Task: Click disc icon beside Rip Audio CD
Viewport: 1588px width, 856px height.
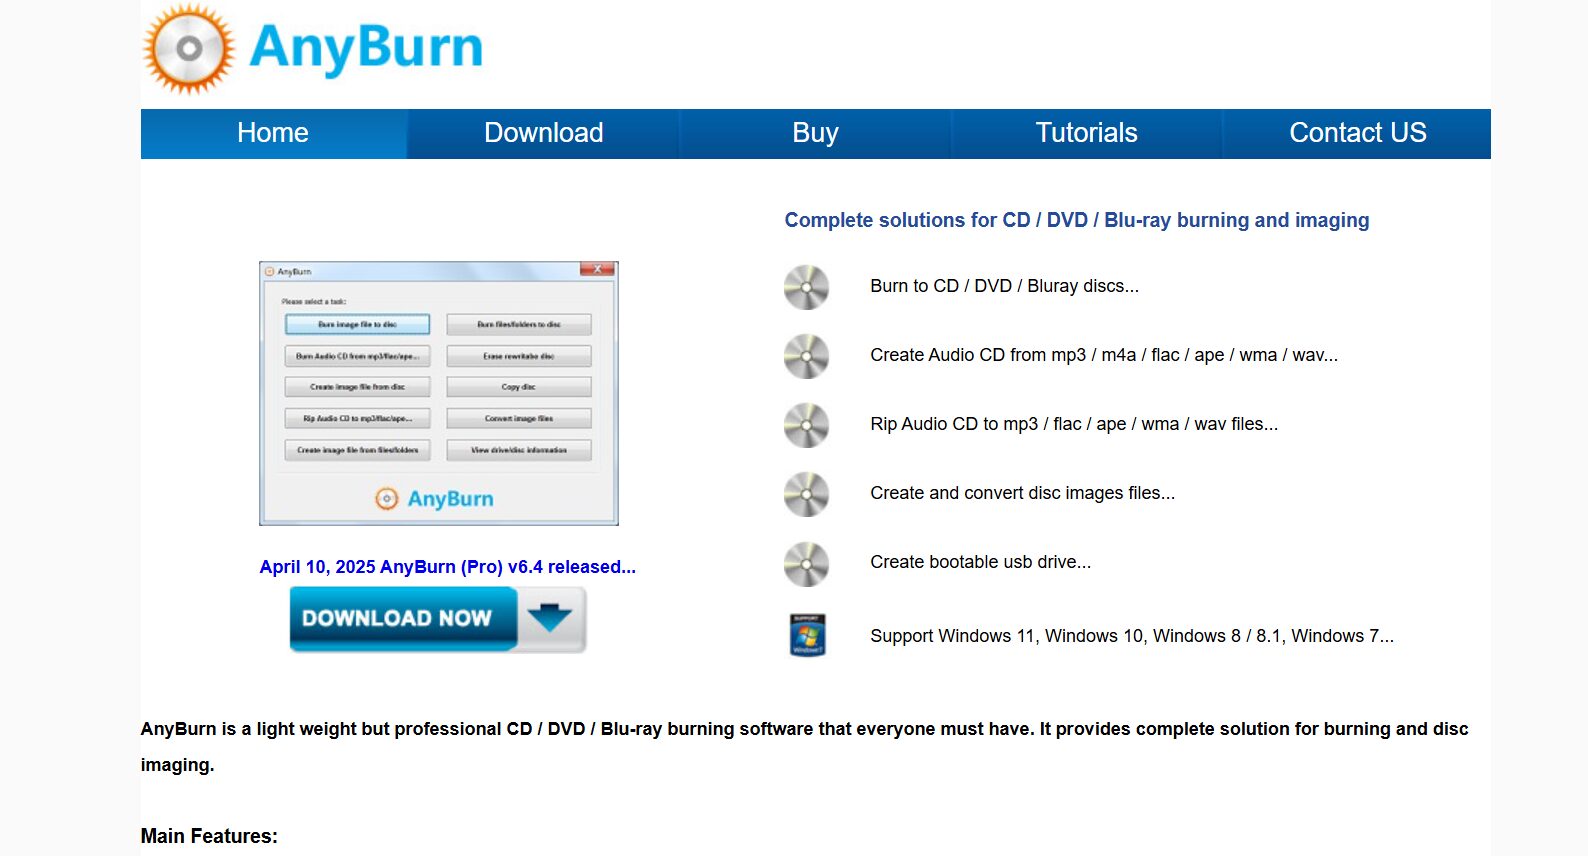Action: pos(806,425)
